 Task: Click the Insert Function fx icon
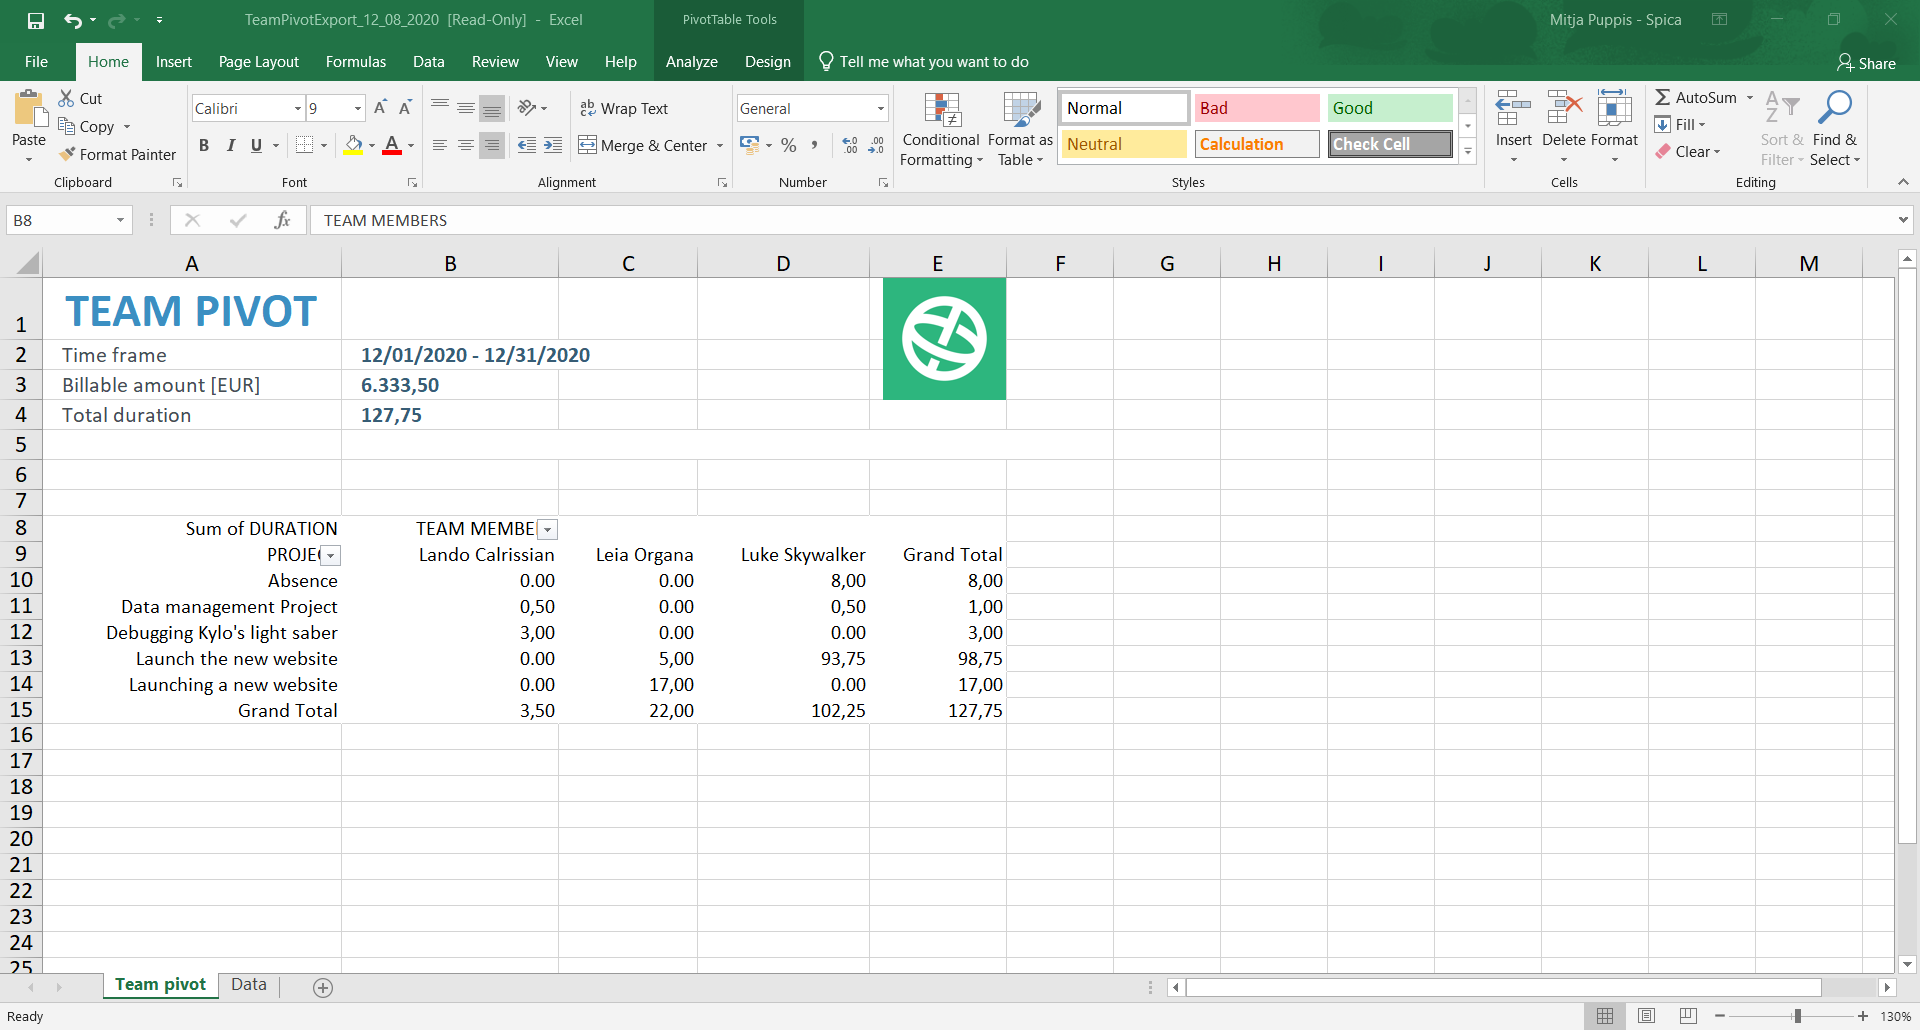282,220
